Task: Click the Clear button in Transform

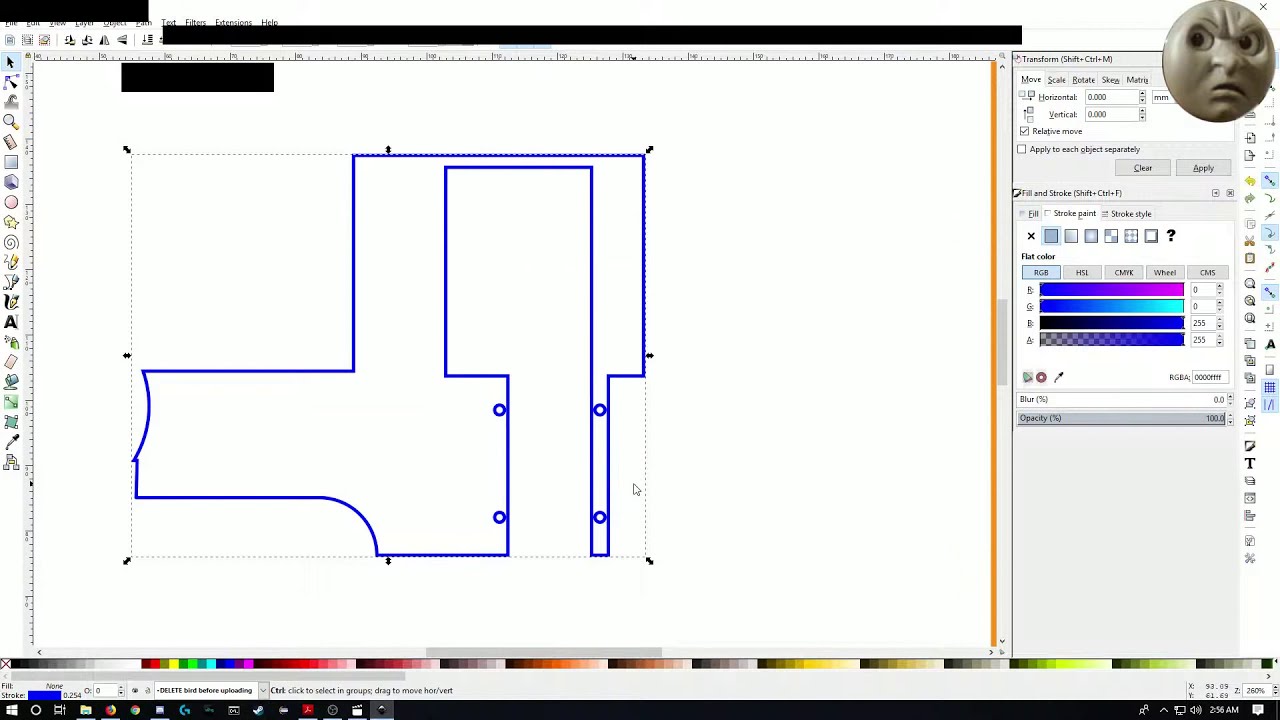Action: (x=1143, y=168)
